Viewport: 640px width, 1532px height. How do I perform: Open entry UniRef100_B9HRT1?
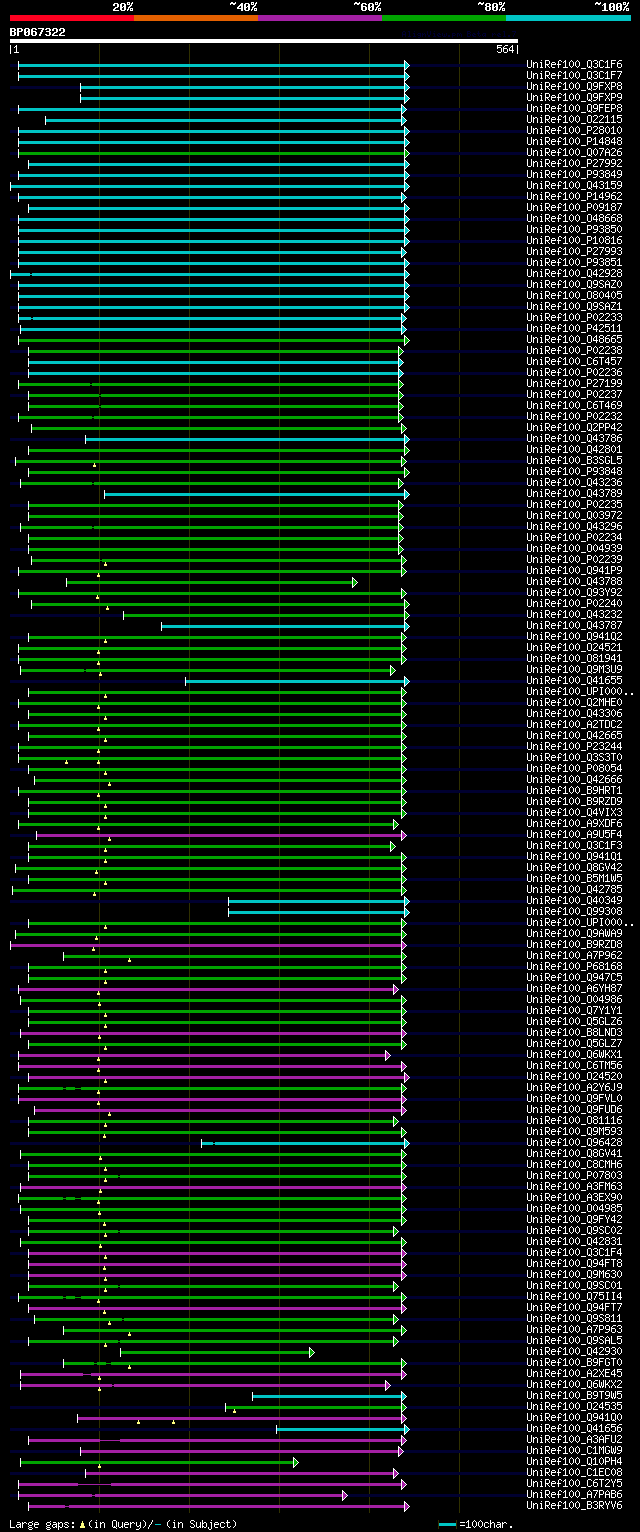(574, 791)
